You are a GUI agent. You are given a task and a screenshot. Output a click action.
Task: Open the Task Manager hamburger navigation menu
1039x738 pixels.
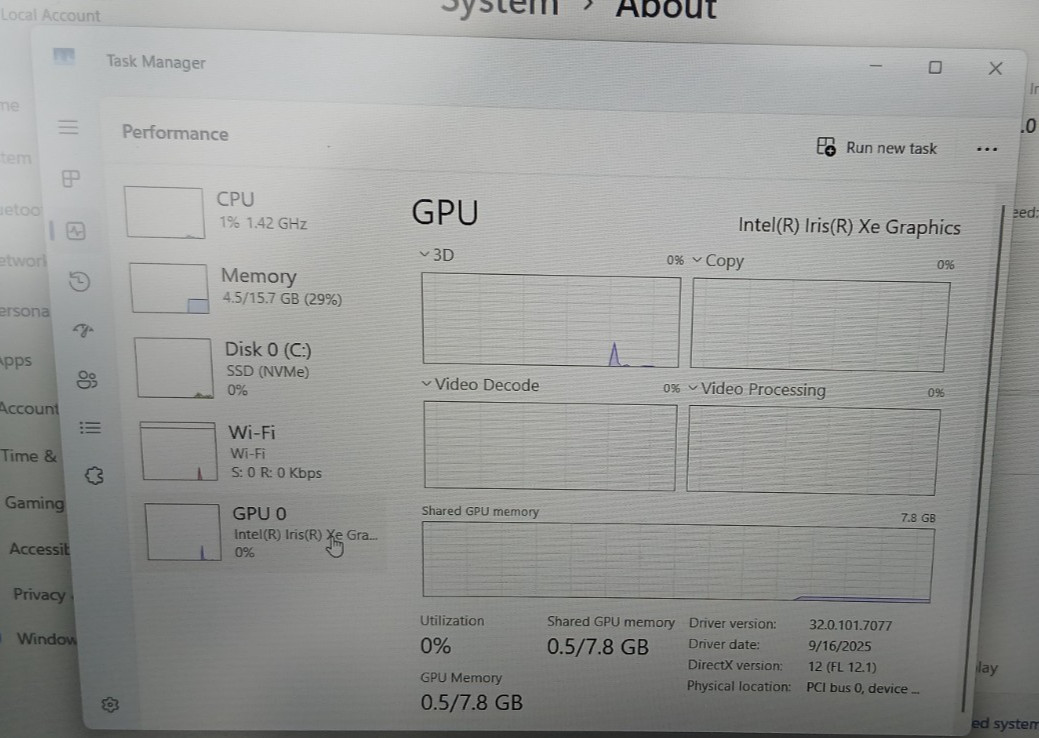68,127
